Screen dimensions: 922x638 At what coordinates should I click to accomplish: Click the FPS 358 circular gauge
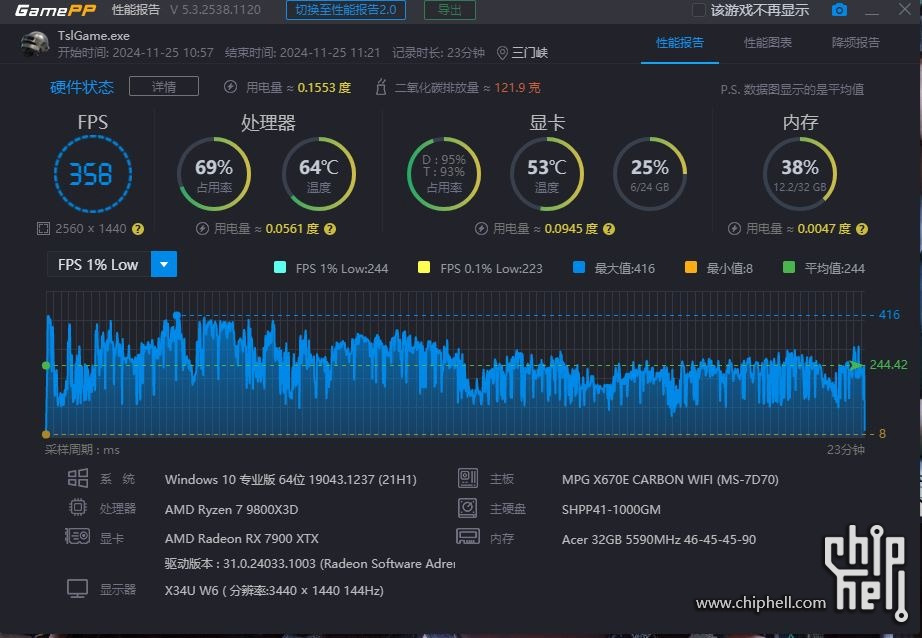[93, 174]
